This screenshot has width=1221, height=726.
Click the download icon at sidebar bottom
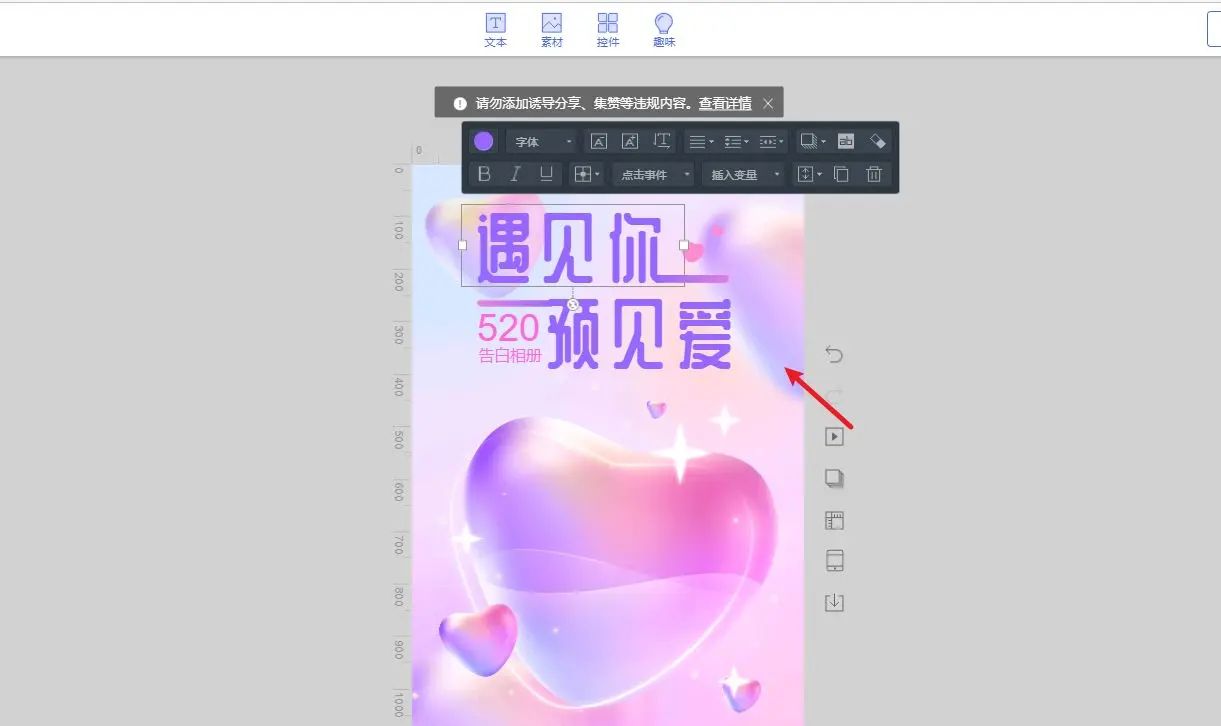pos(834,602)
